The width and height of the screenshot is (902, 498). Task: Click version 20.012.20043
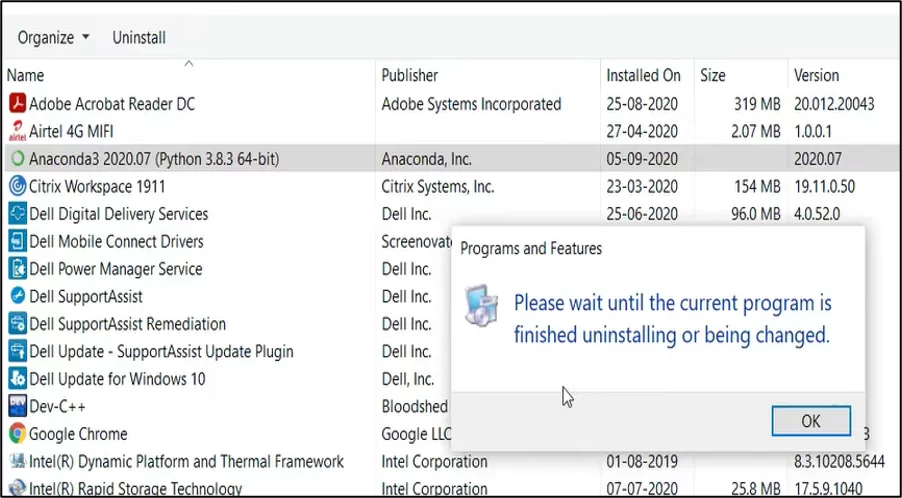[x=834, y=104]
